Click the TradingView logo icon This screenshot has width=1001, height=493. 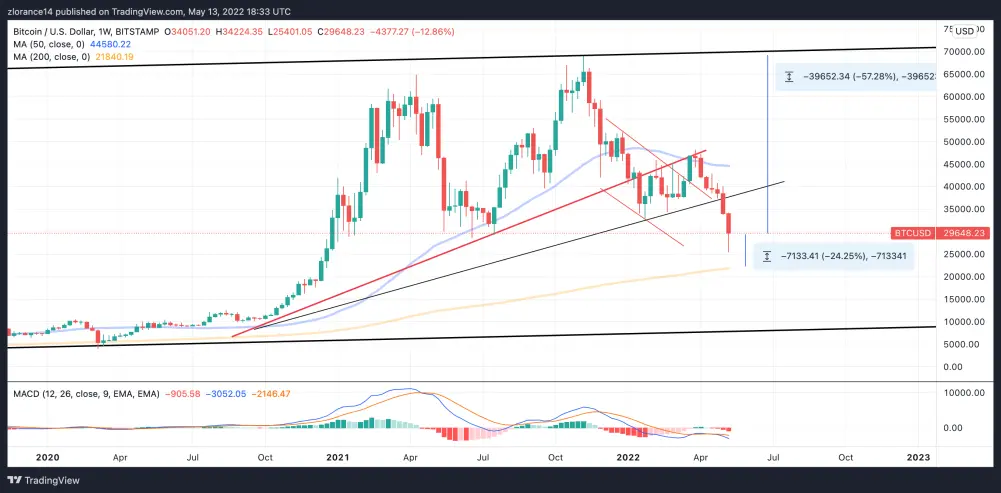tap(15, 480)
